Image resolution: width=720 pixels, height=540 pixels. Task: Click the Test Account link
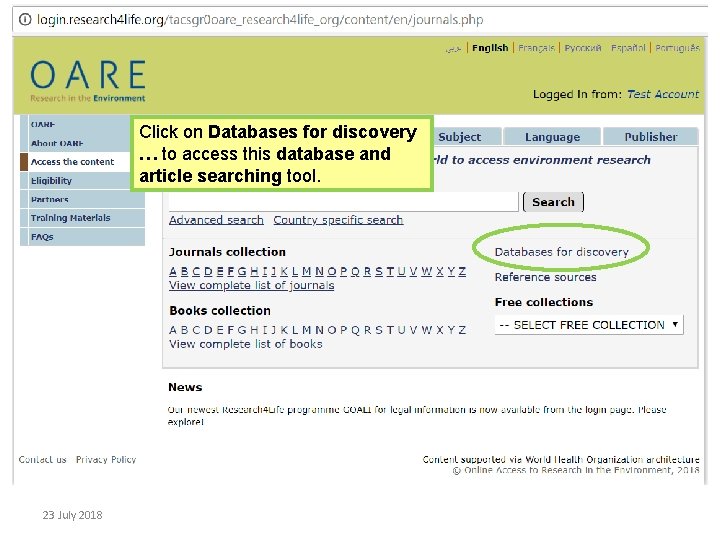[663, 94]
